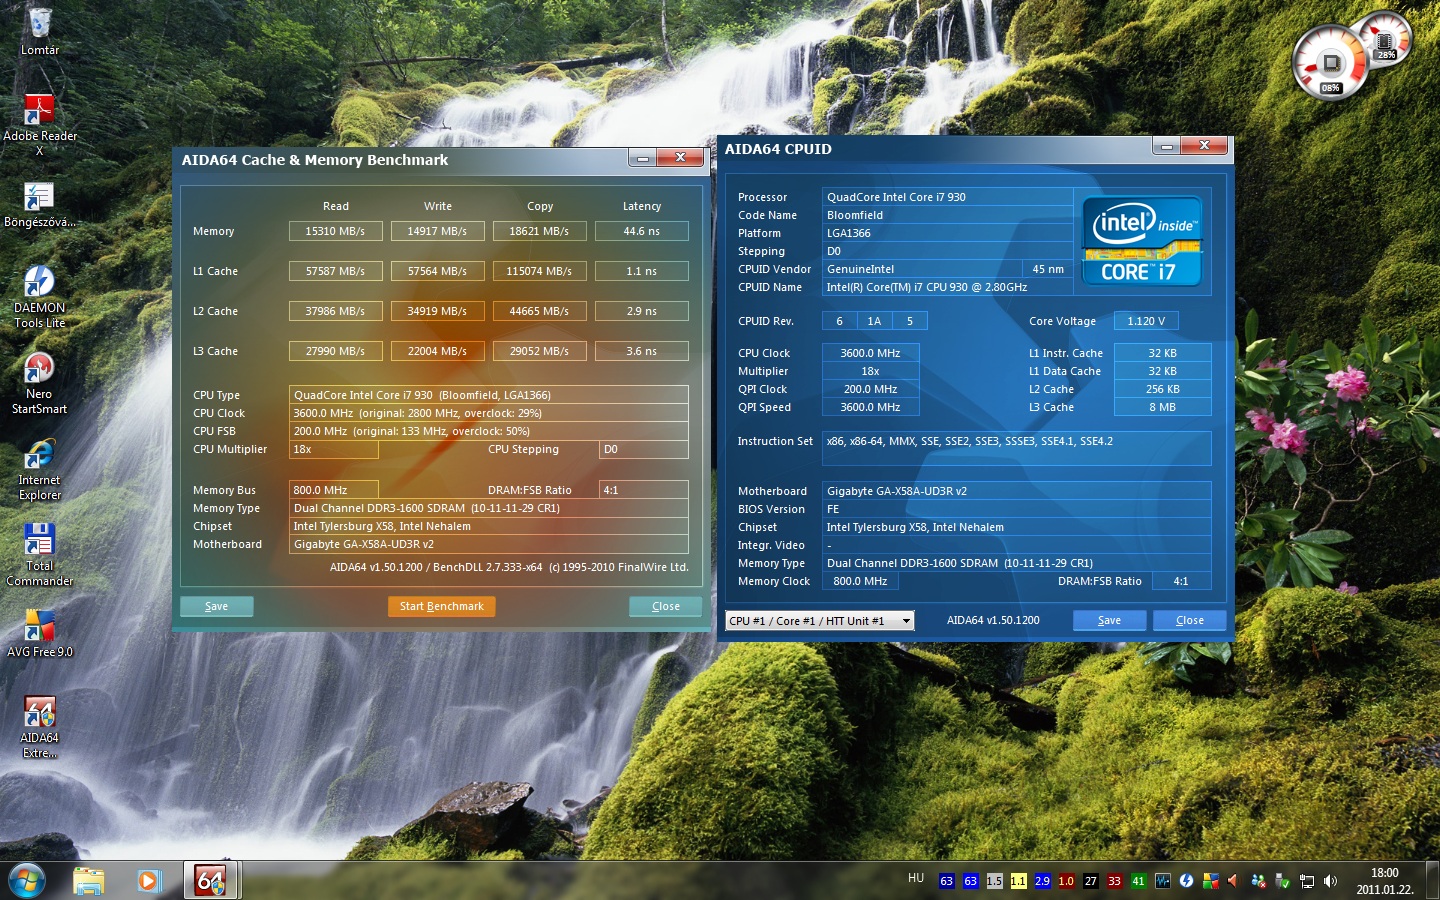Open the Windows Start menu orb
Image resolution: width=1440 pixels, height=900 pixels.
(x=26, y=880)
